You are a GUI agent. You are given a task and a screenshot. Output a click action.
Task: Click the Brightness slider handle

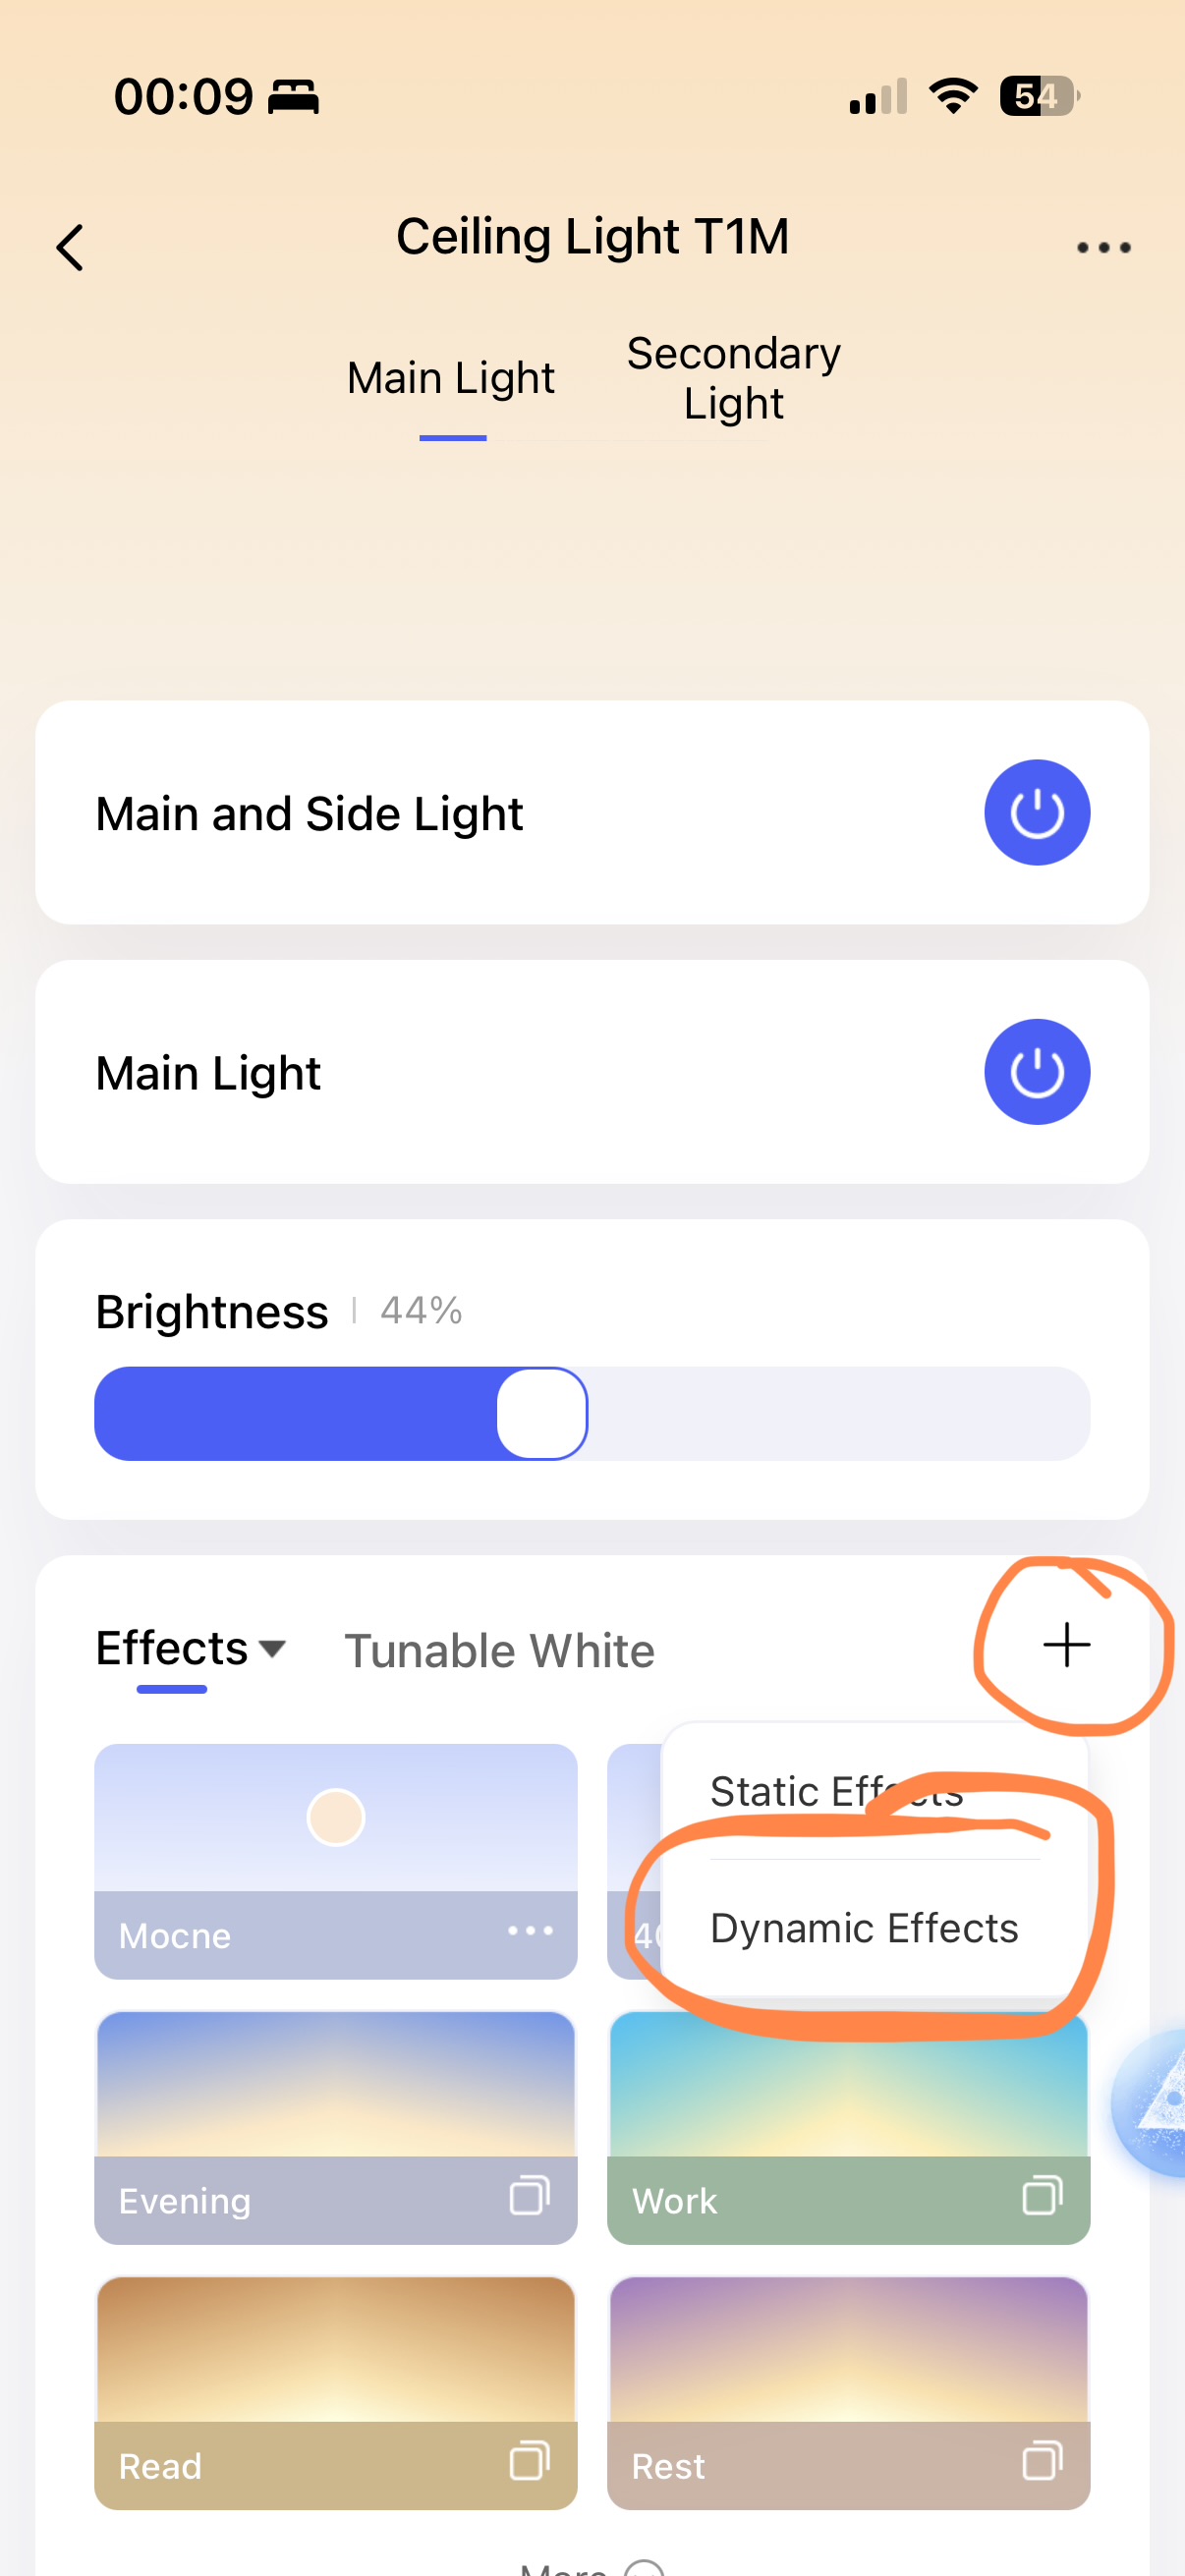542,1413
